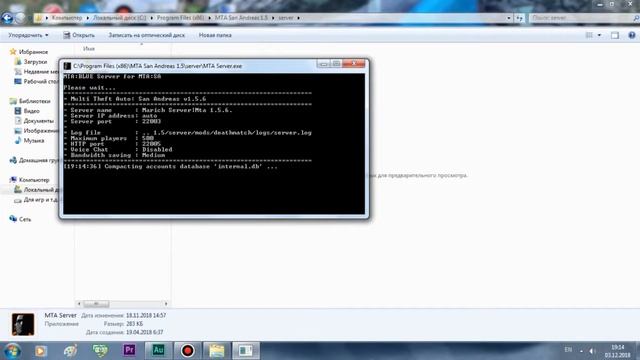
Task: Select Компьютер in the address breadcrumb
Action: (x=67, y=18)
